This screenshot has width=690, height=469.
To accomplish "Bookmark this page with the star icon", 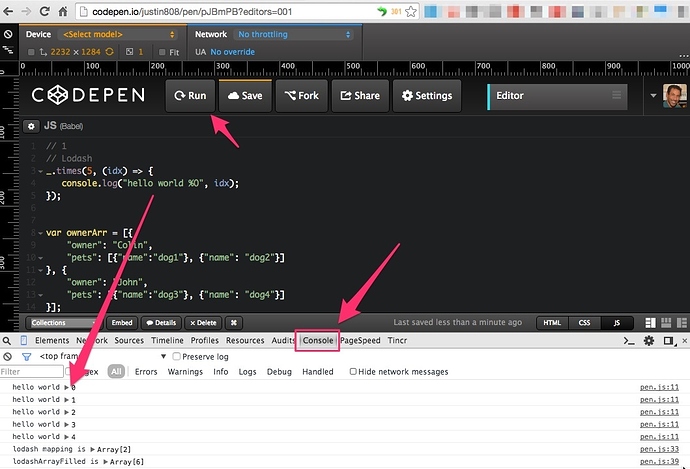I will coord(411,11).
